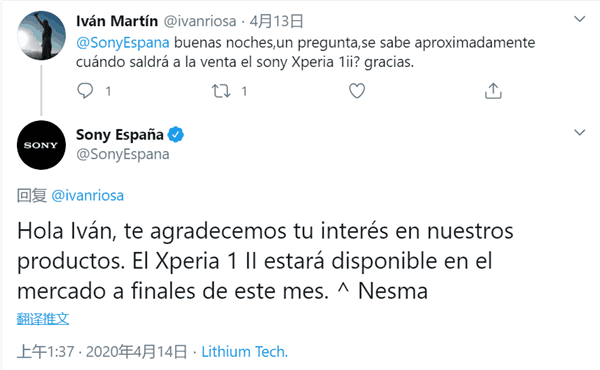Open Iván Martín's profile avatar
Image resolution: width=600 pixels, height=370 pixels.
pos(41,35)
